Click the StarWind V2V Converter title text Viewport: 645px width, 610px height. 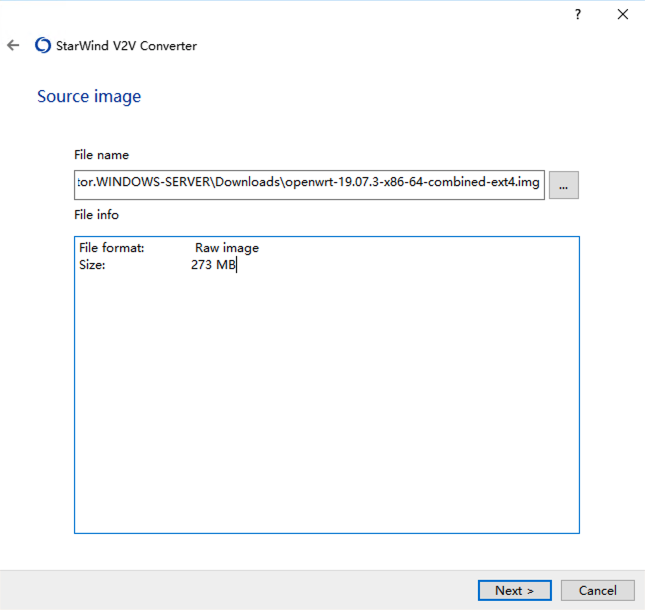[x=126, y=46]
